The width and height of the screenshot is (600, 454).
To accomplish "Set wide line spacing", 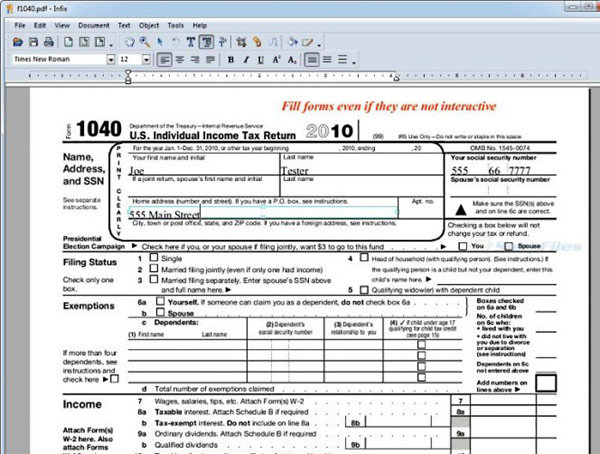I will (342, 60).
